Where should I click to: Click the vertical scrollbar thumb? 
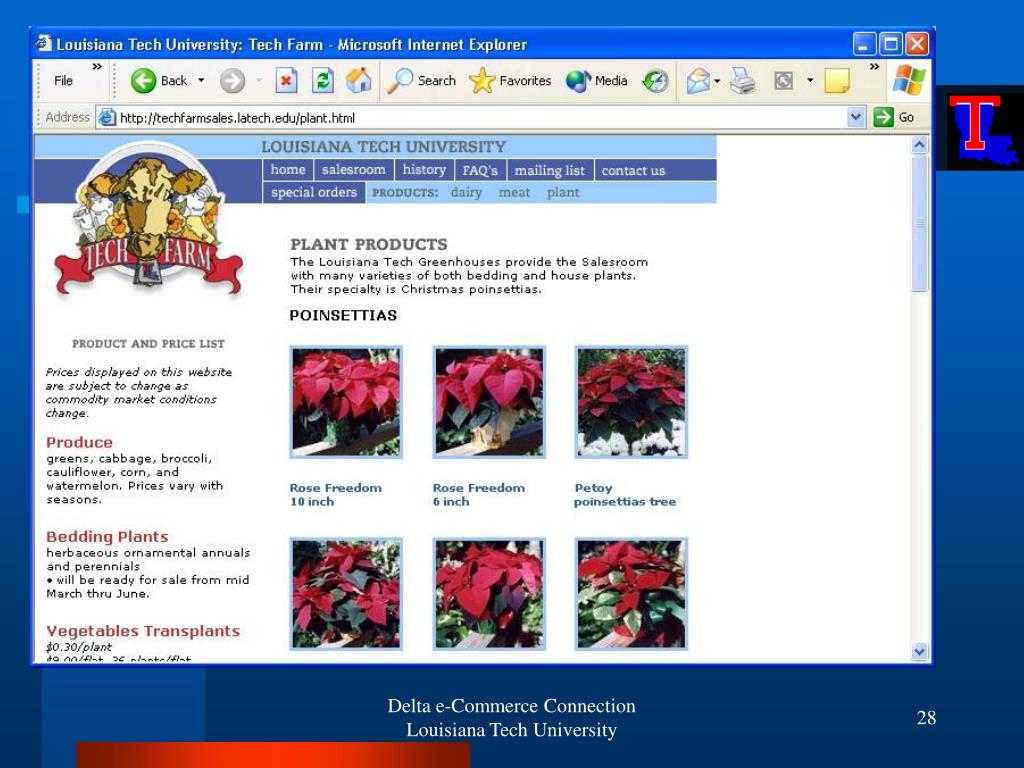(x=920, y=223)
